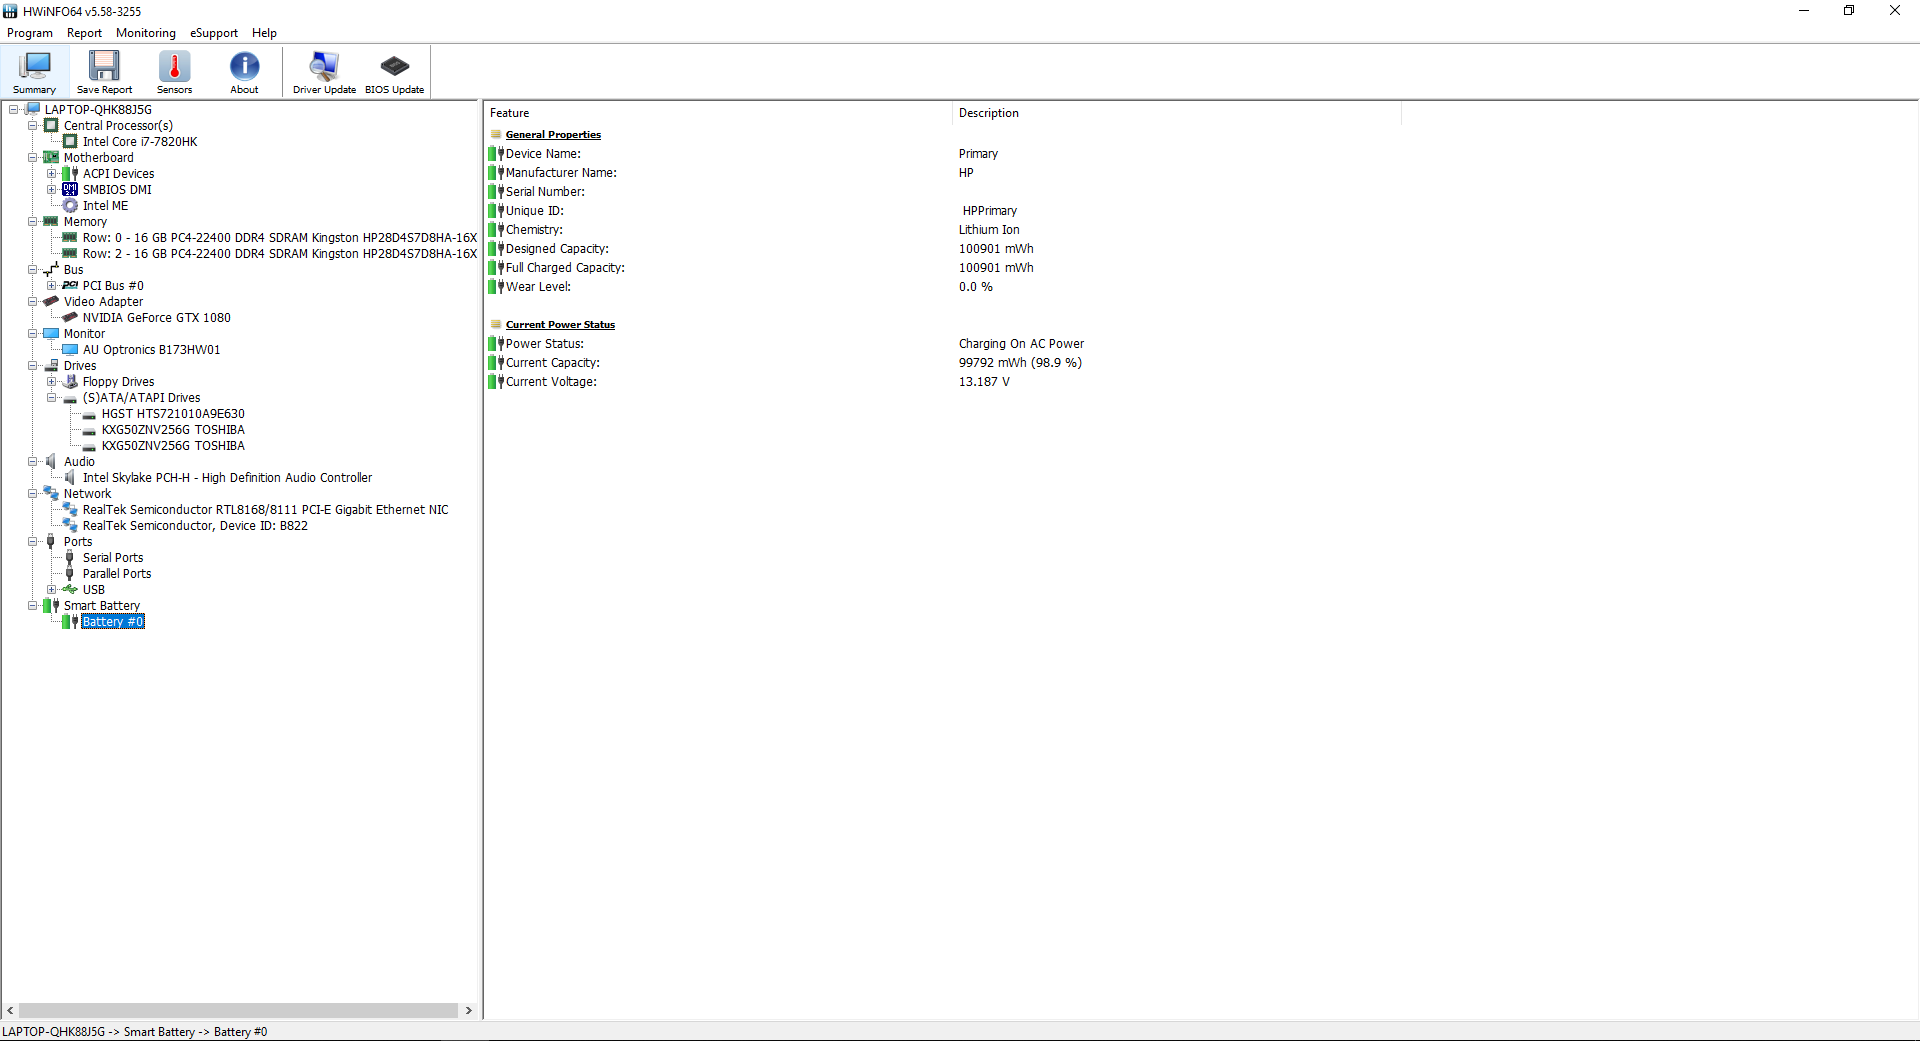Click the Charging On AC Power value
1920x1041 pixels.
click(1021, 344)
